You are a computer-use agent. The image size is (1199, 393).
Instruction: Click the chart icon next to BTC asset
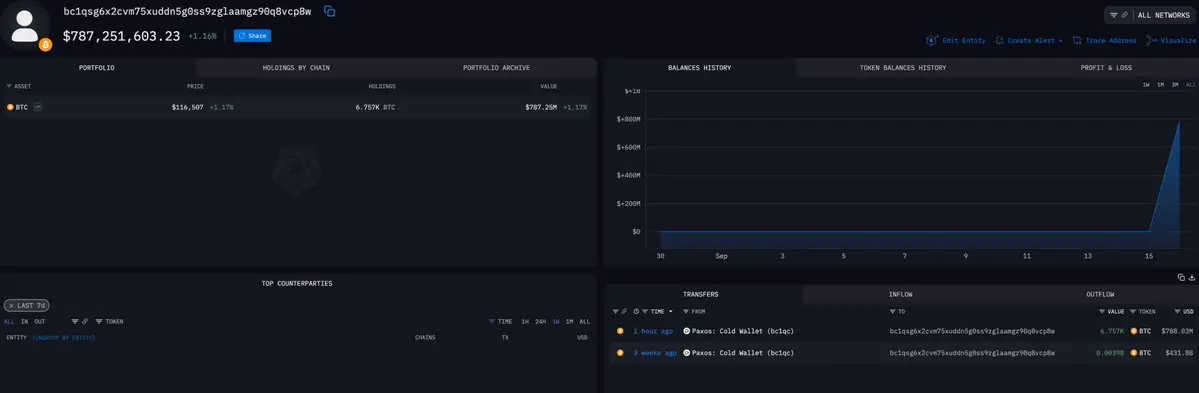pyautogui.click(x=37, y=107)
